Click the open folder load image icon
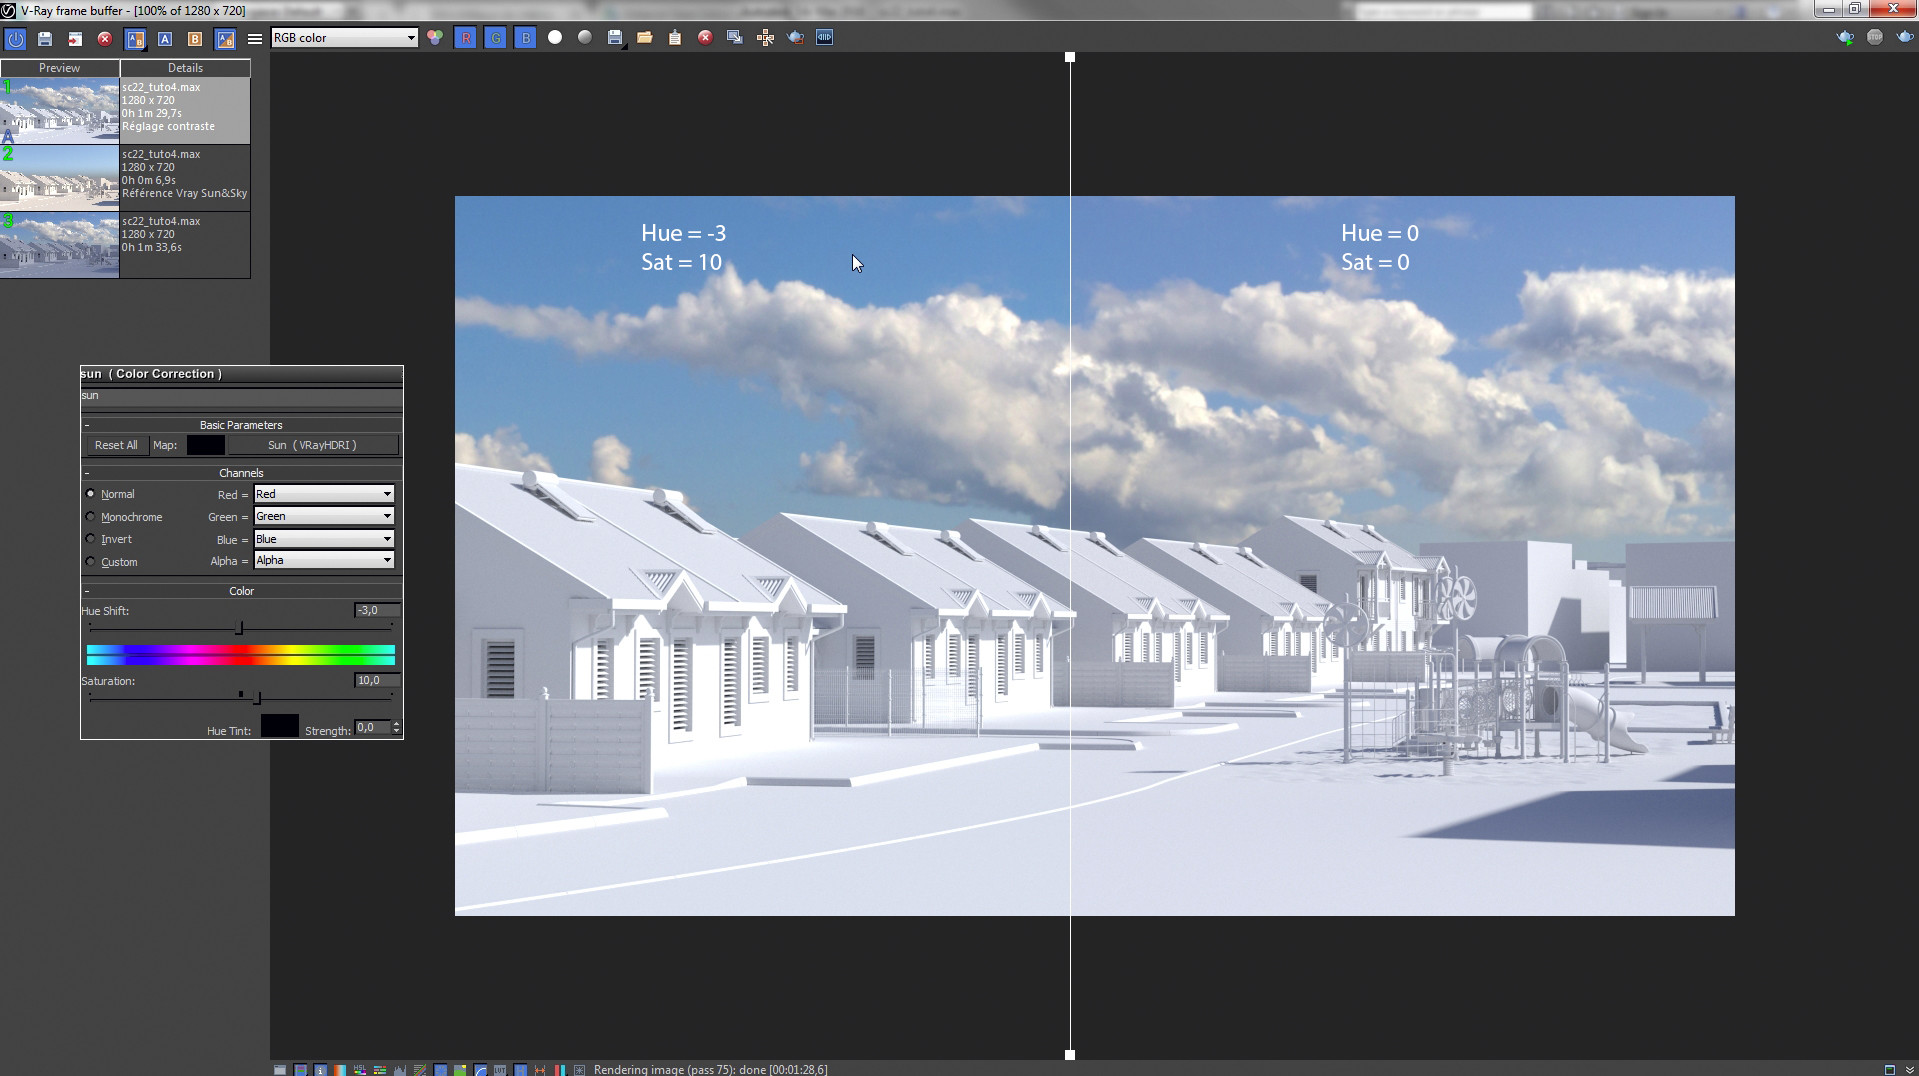This screenshot has width=1919, height=1076. click(645, 37)
